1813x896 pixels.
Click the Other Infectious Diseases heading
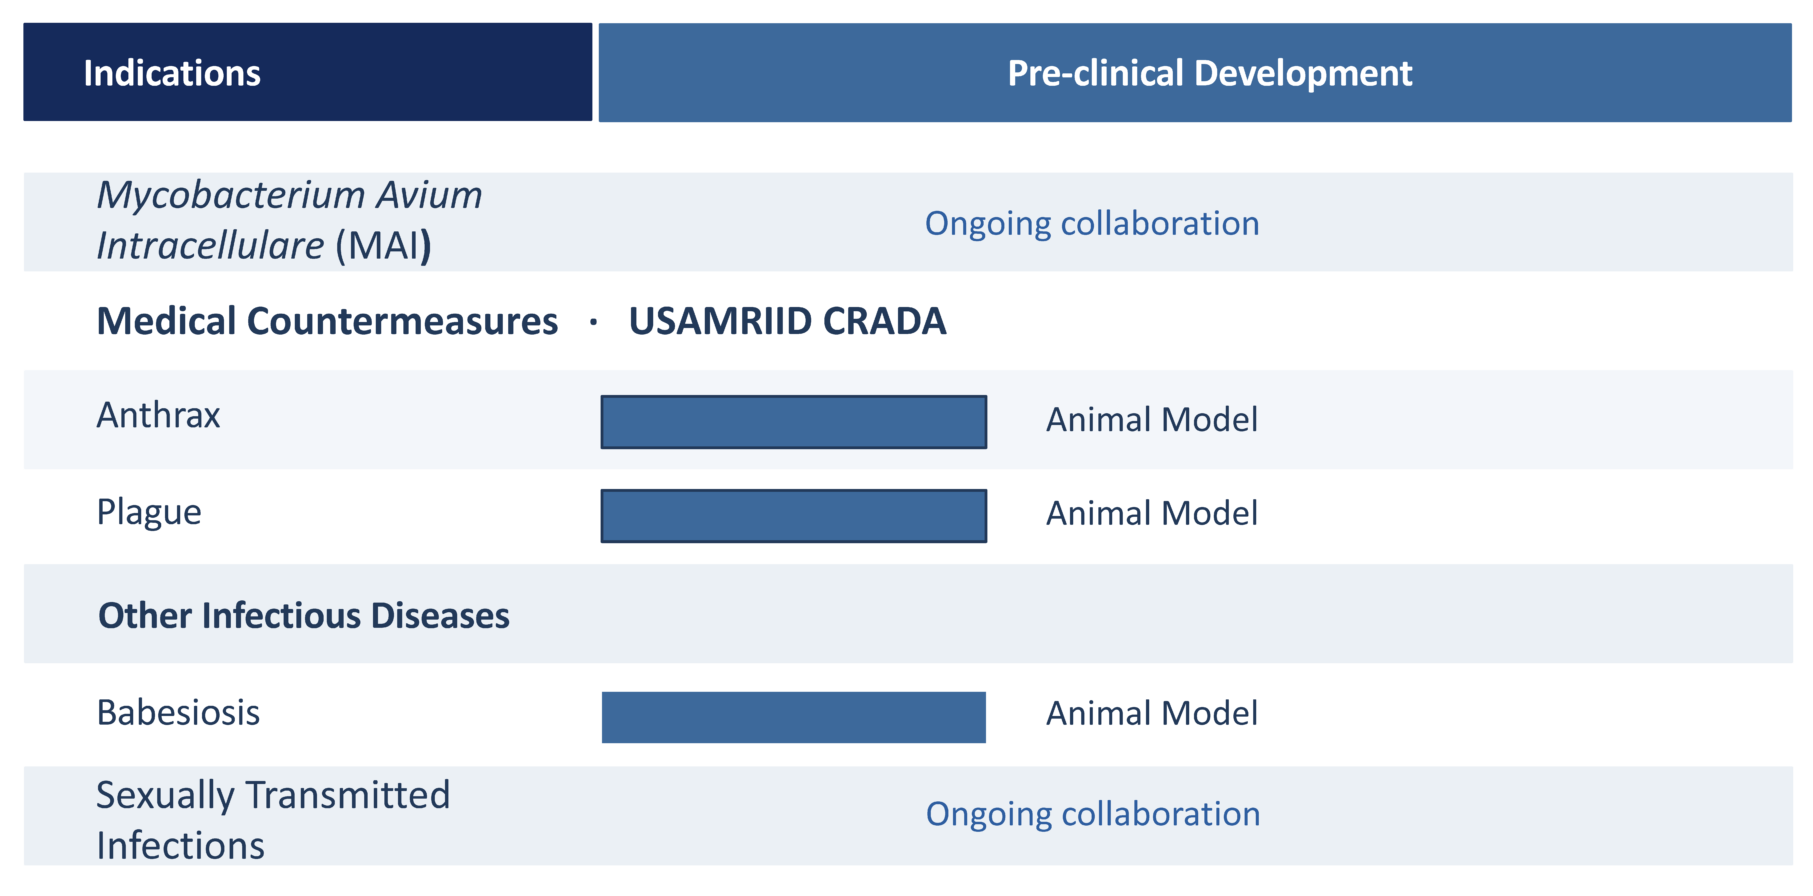pyautogui.click(x=304, y=616)
